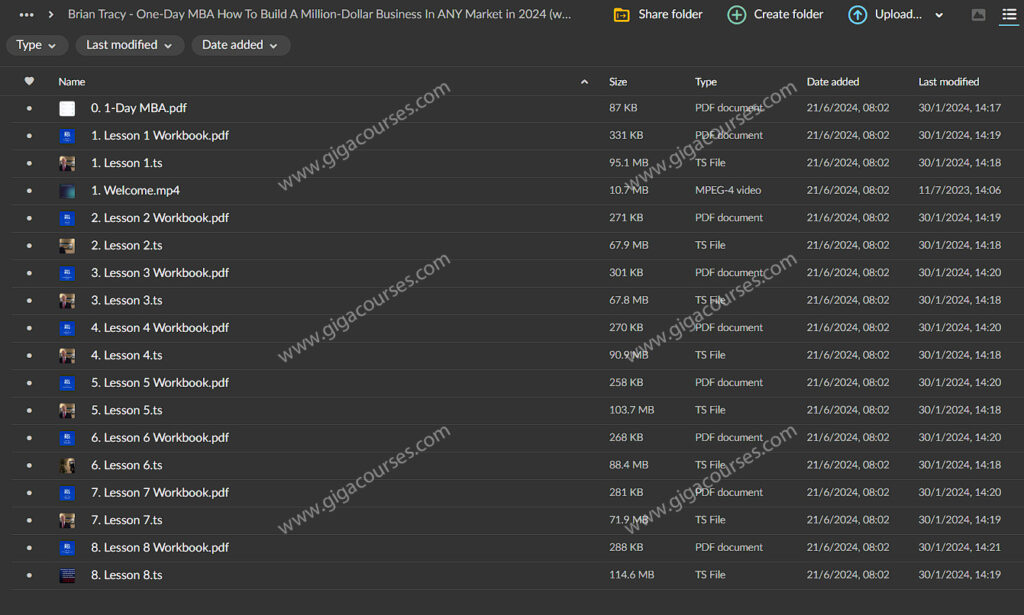Image resolution: width=1024 pixels, height=615 pixels.
Task: Sort by the Name column header
Action: point(72,82)
